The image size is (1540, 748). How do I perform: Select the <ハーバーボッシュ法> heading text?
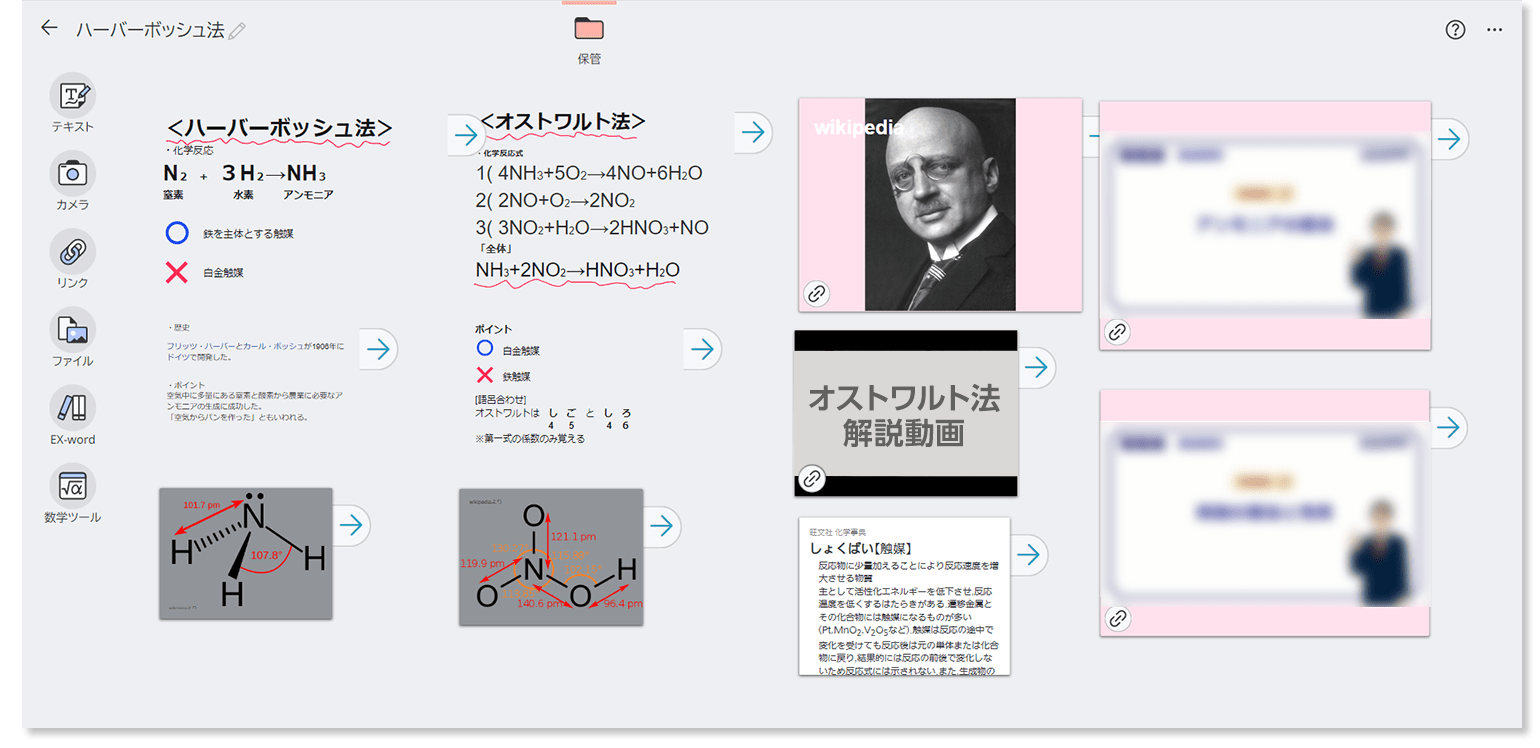[x=280, y=129]
